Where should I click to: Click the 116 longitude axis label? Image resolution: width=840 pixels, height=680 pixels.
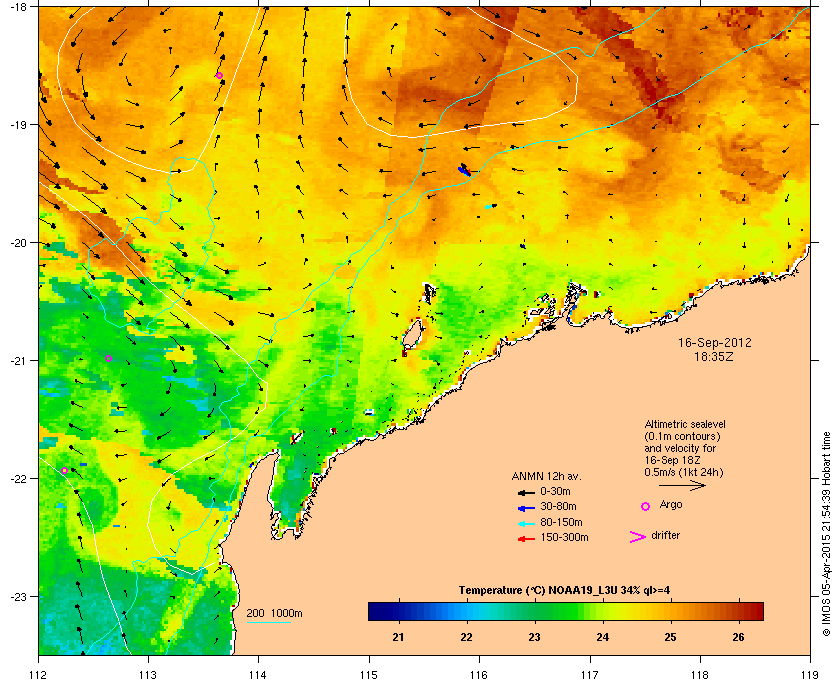coord(479,675)
